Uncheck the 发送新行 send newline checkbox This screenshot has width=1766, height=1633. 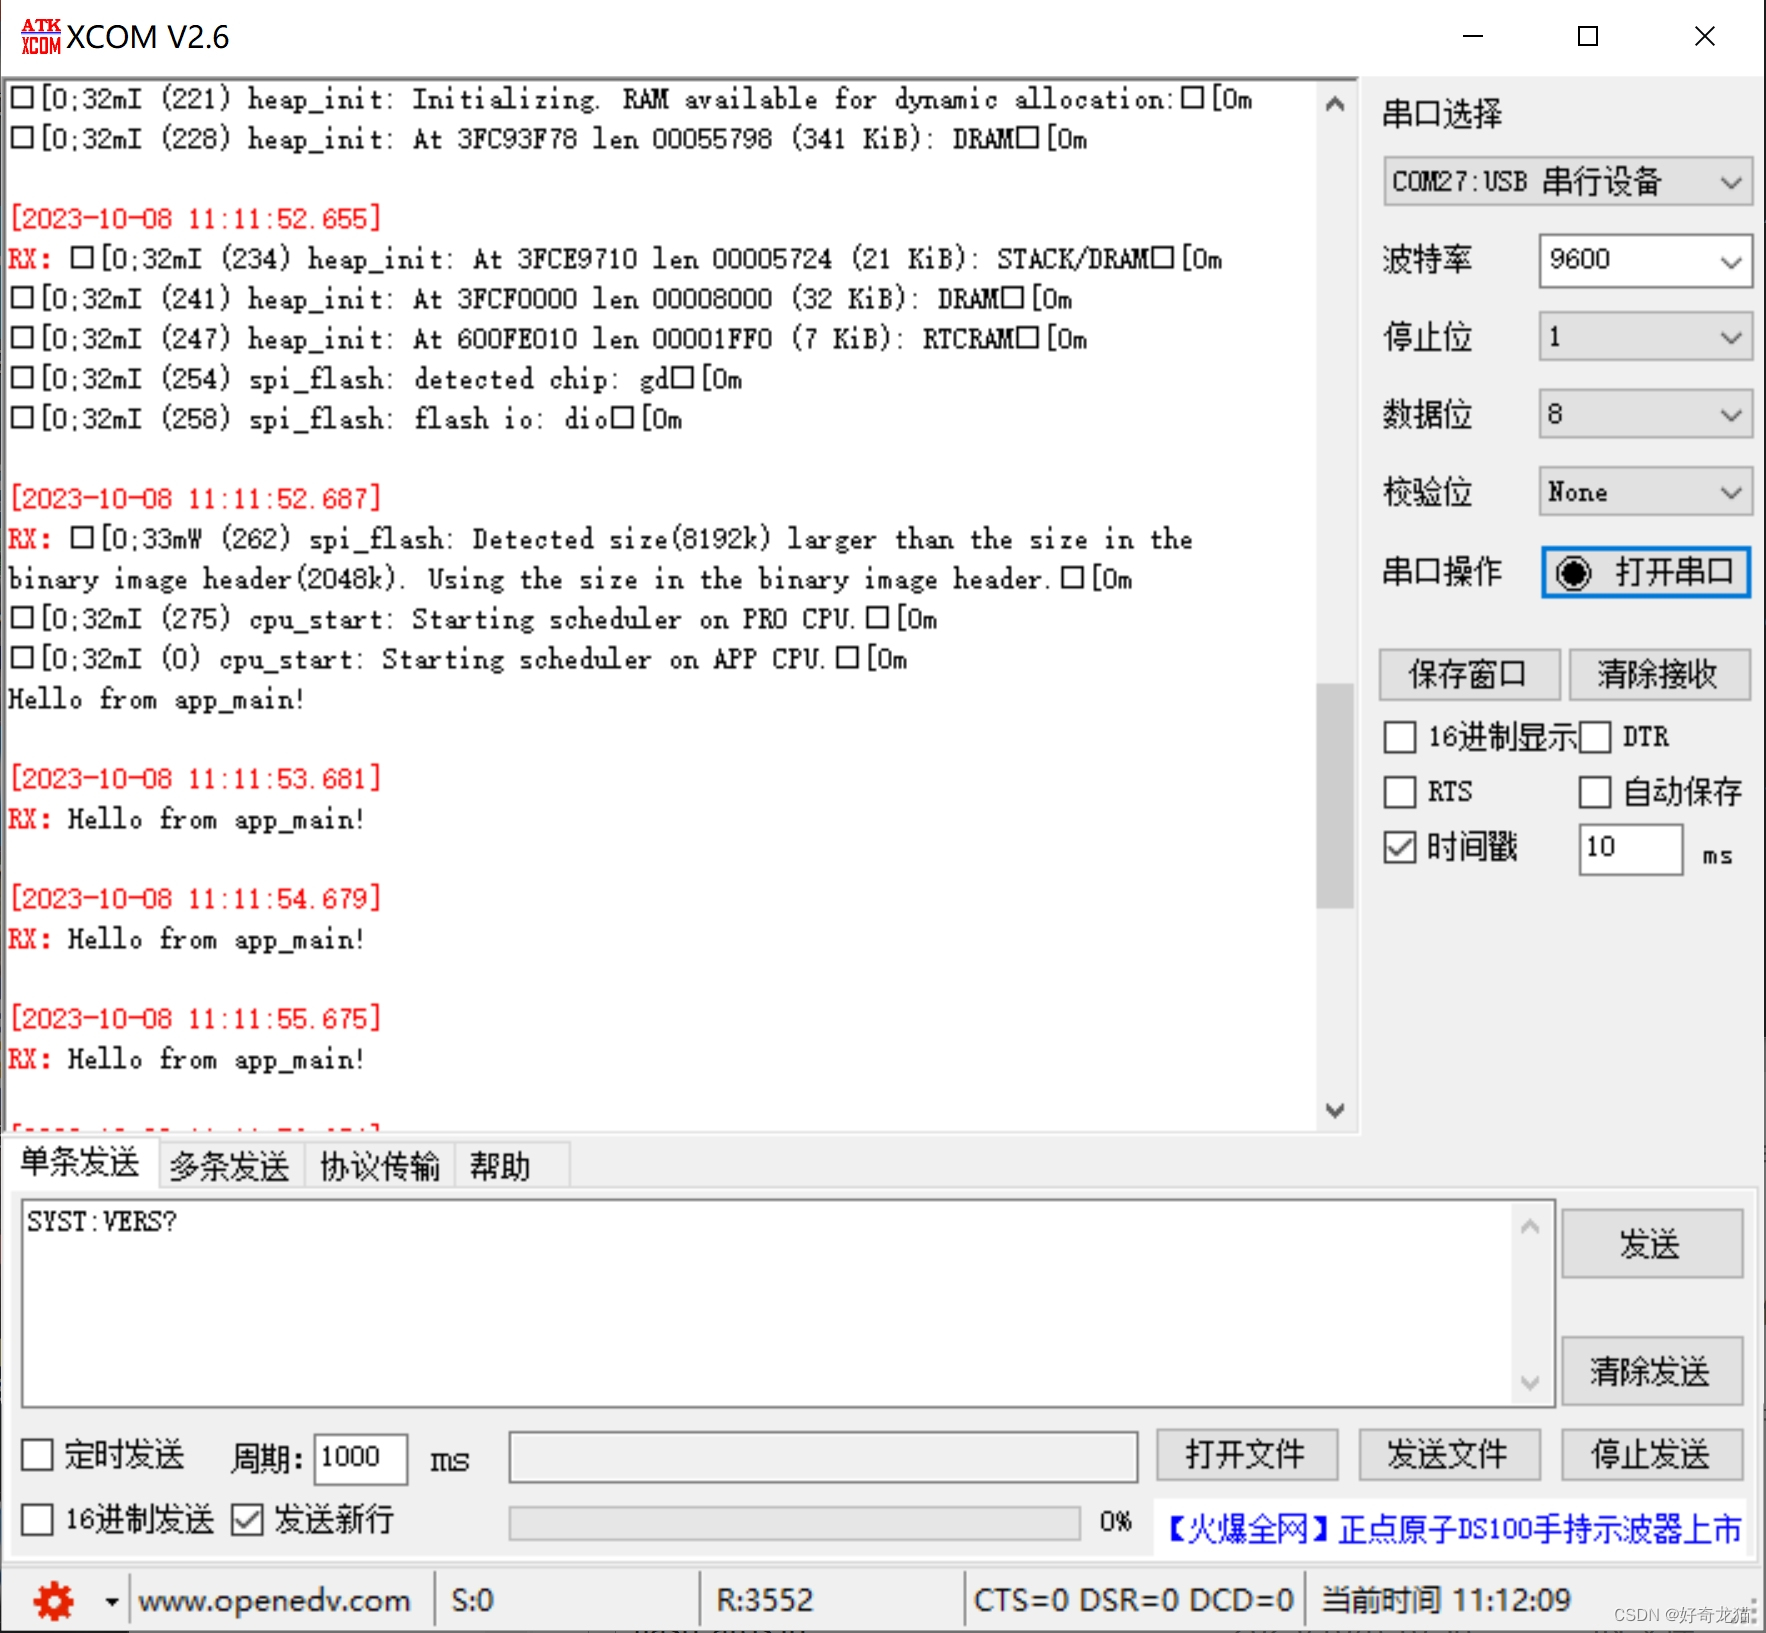246,1519
